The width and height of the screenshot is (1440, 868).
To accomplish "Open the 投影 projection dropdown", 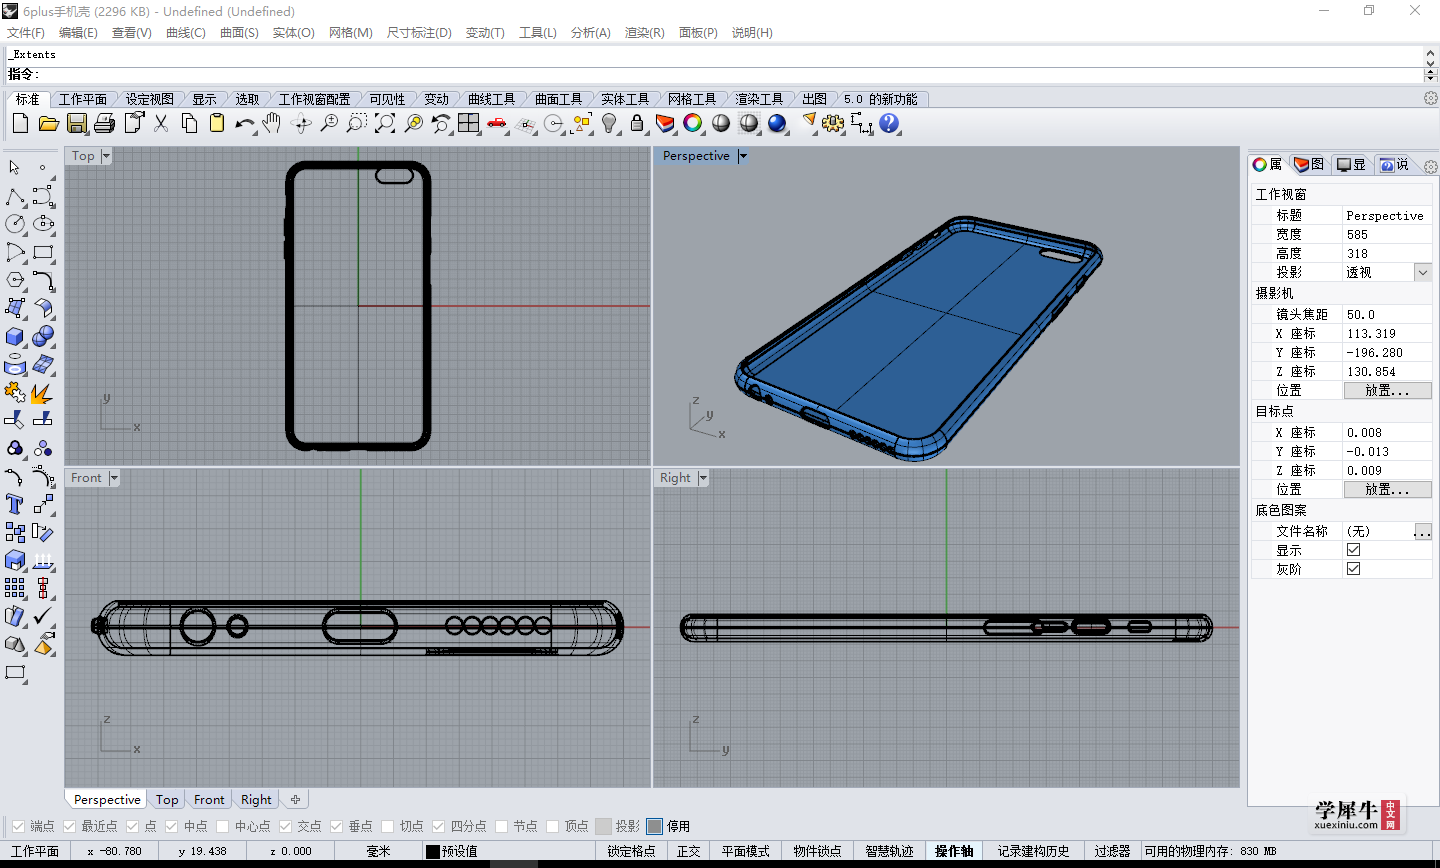I will coord(1423,272).
